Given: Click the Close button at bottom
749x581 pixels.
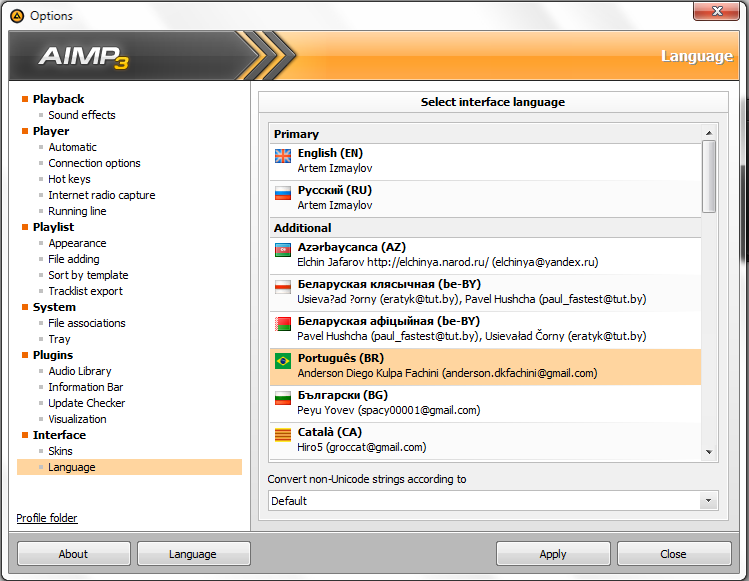Looking at the screenshot, I should point(674,554).
